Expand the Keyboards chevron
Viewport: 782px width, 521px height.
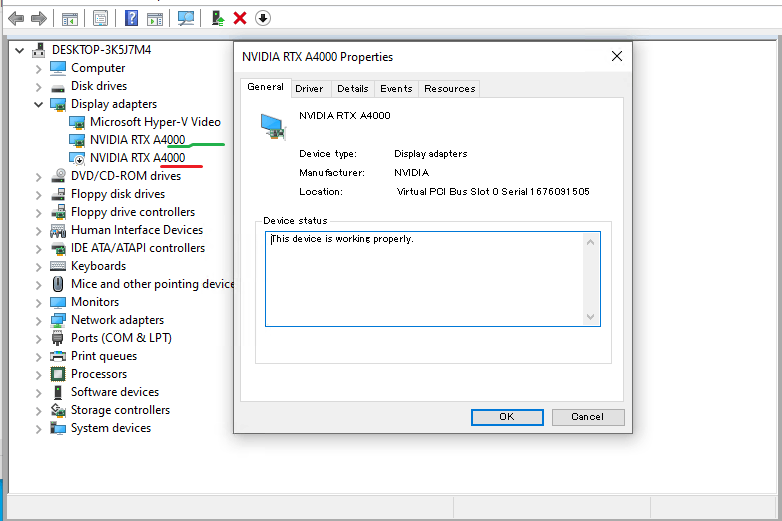tap(38, 267)
